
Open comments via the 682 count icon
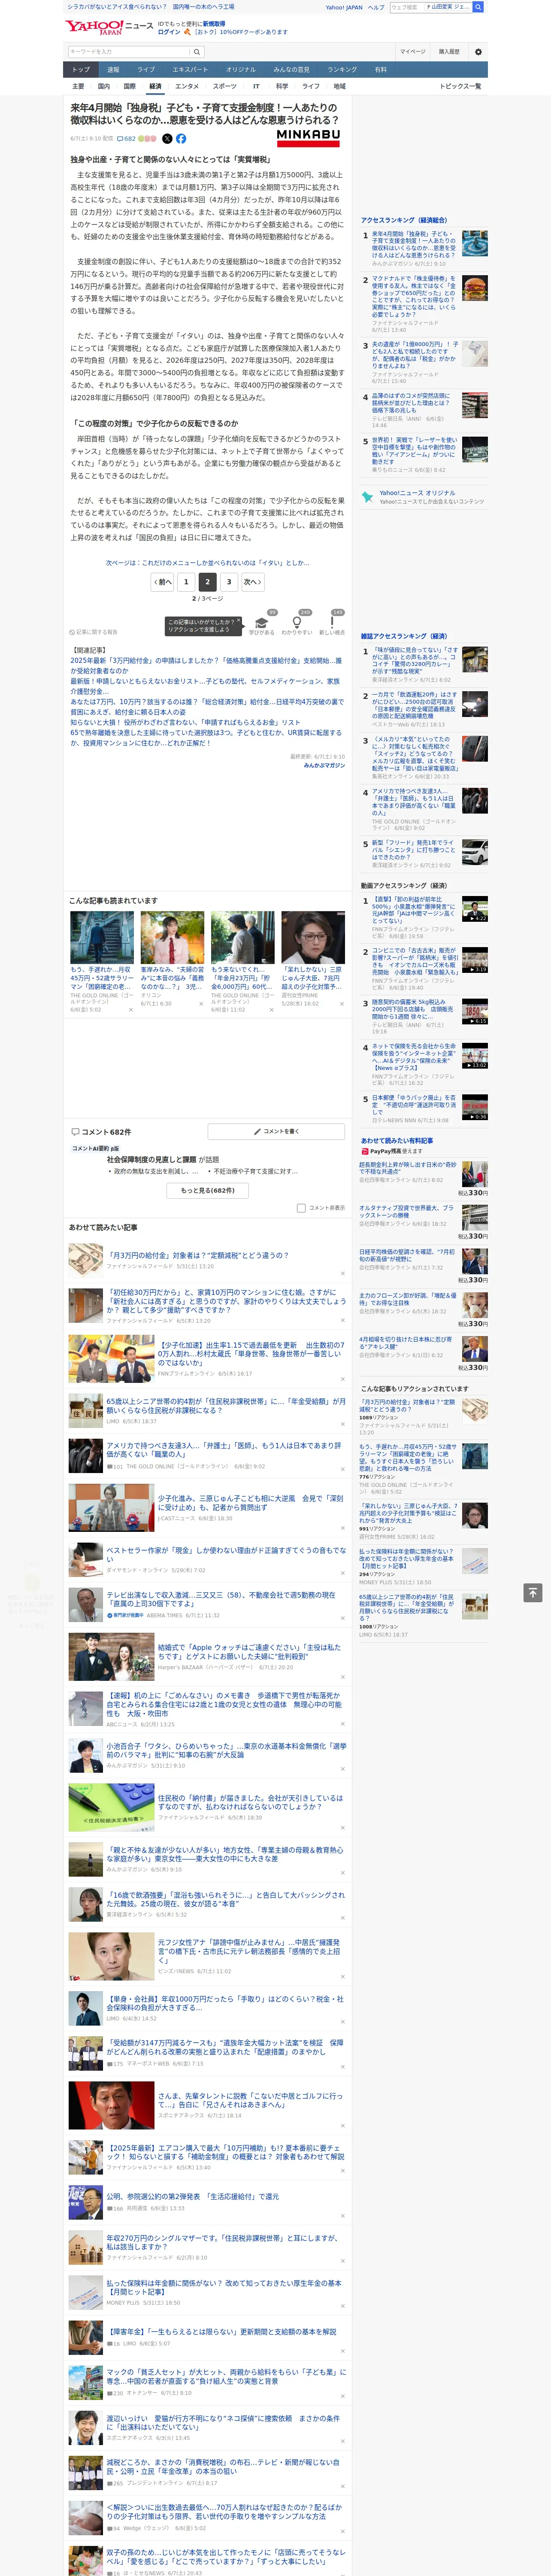click(126, 139)
